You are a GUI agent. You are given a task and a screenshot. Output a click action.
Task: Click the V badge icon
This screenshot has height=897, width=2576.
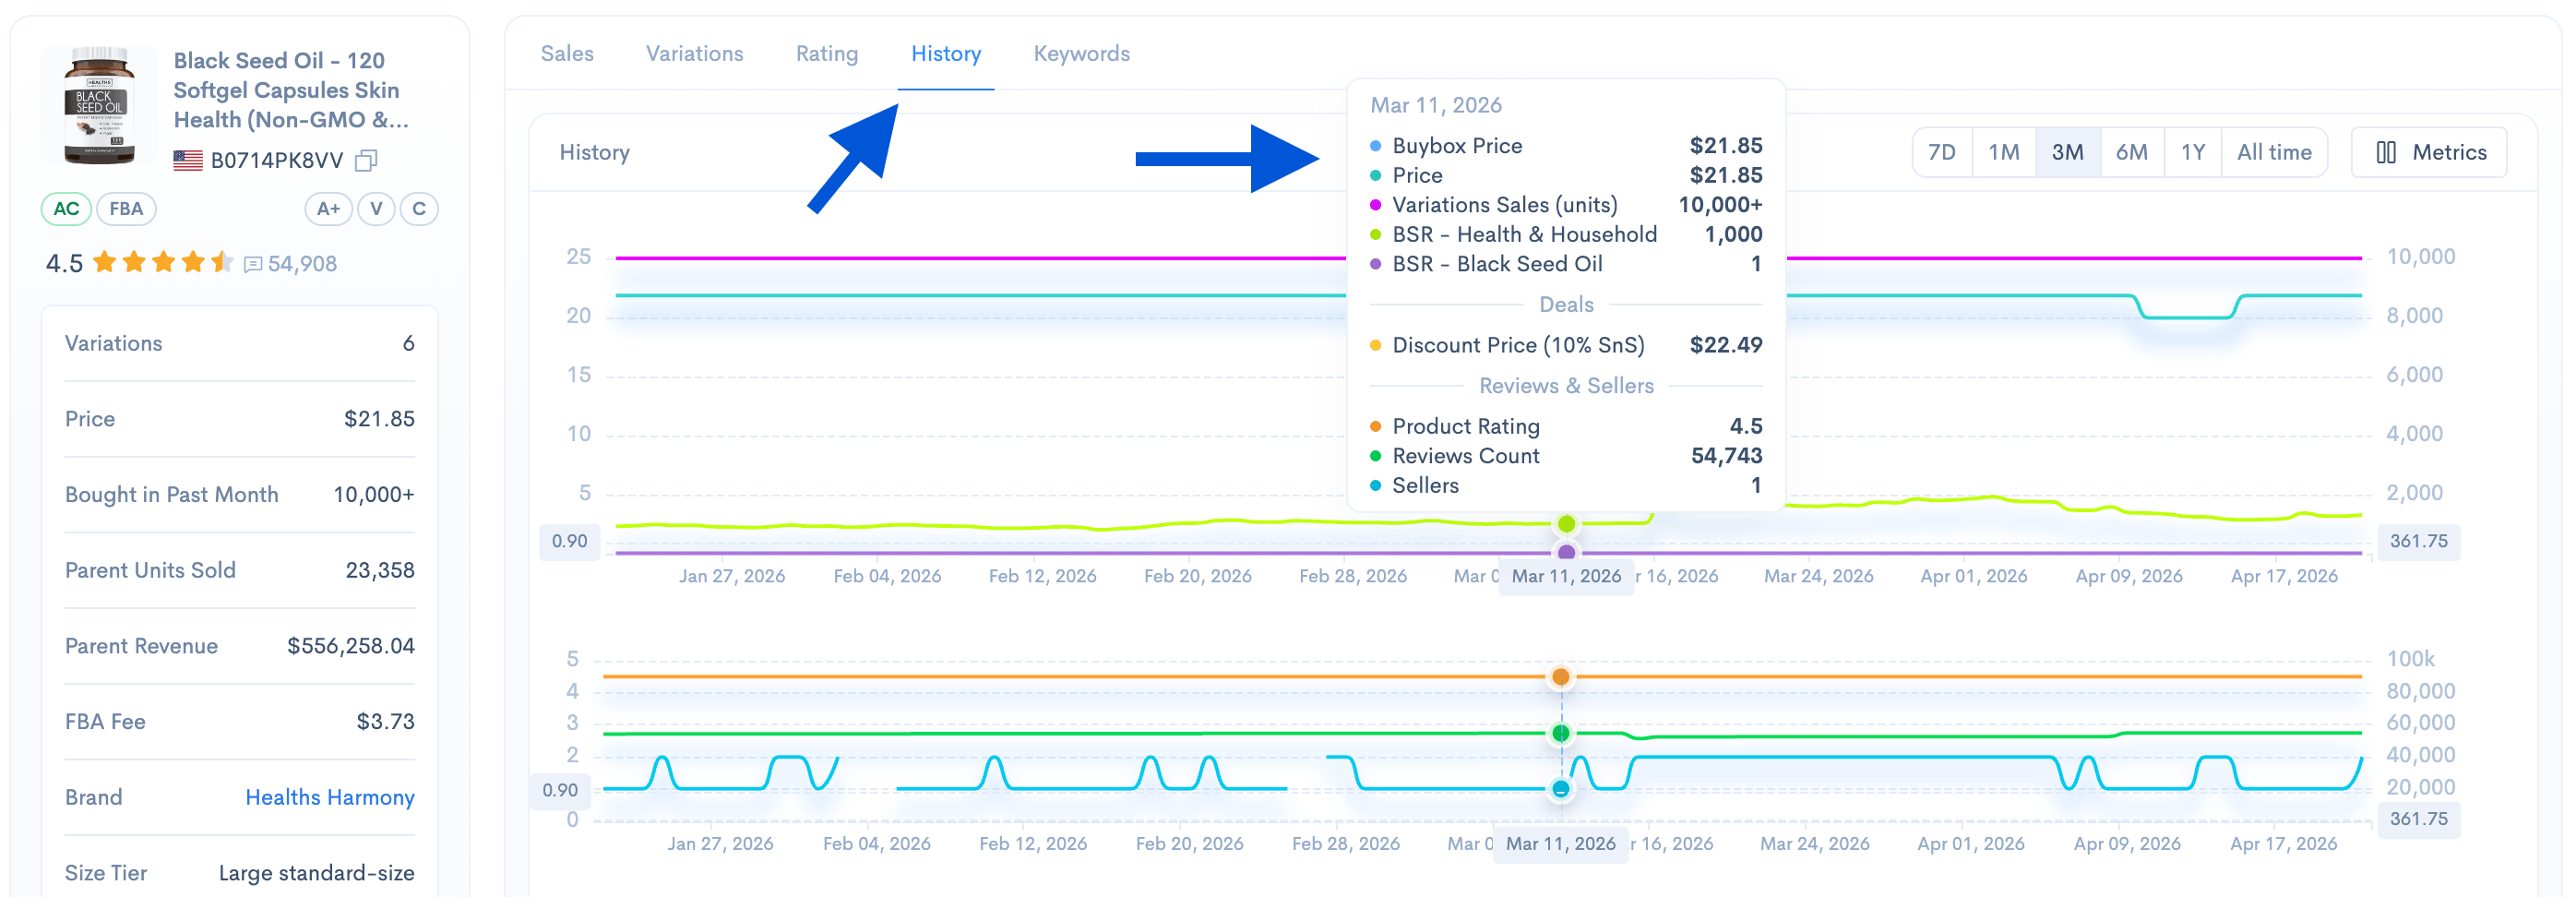click(376, 209)
